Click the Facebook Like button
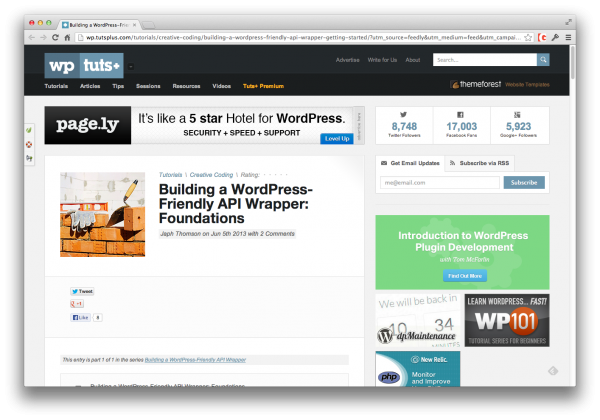 click(80, 317)
